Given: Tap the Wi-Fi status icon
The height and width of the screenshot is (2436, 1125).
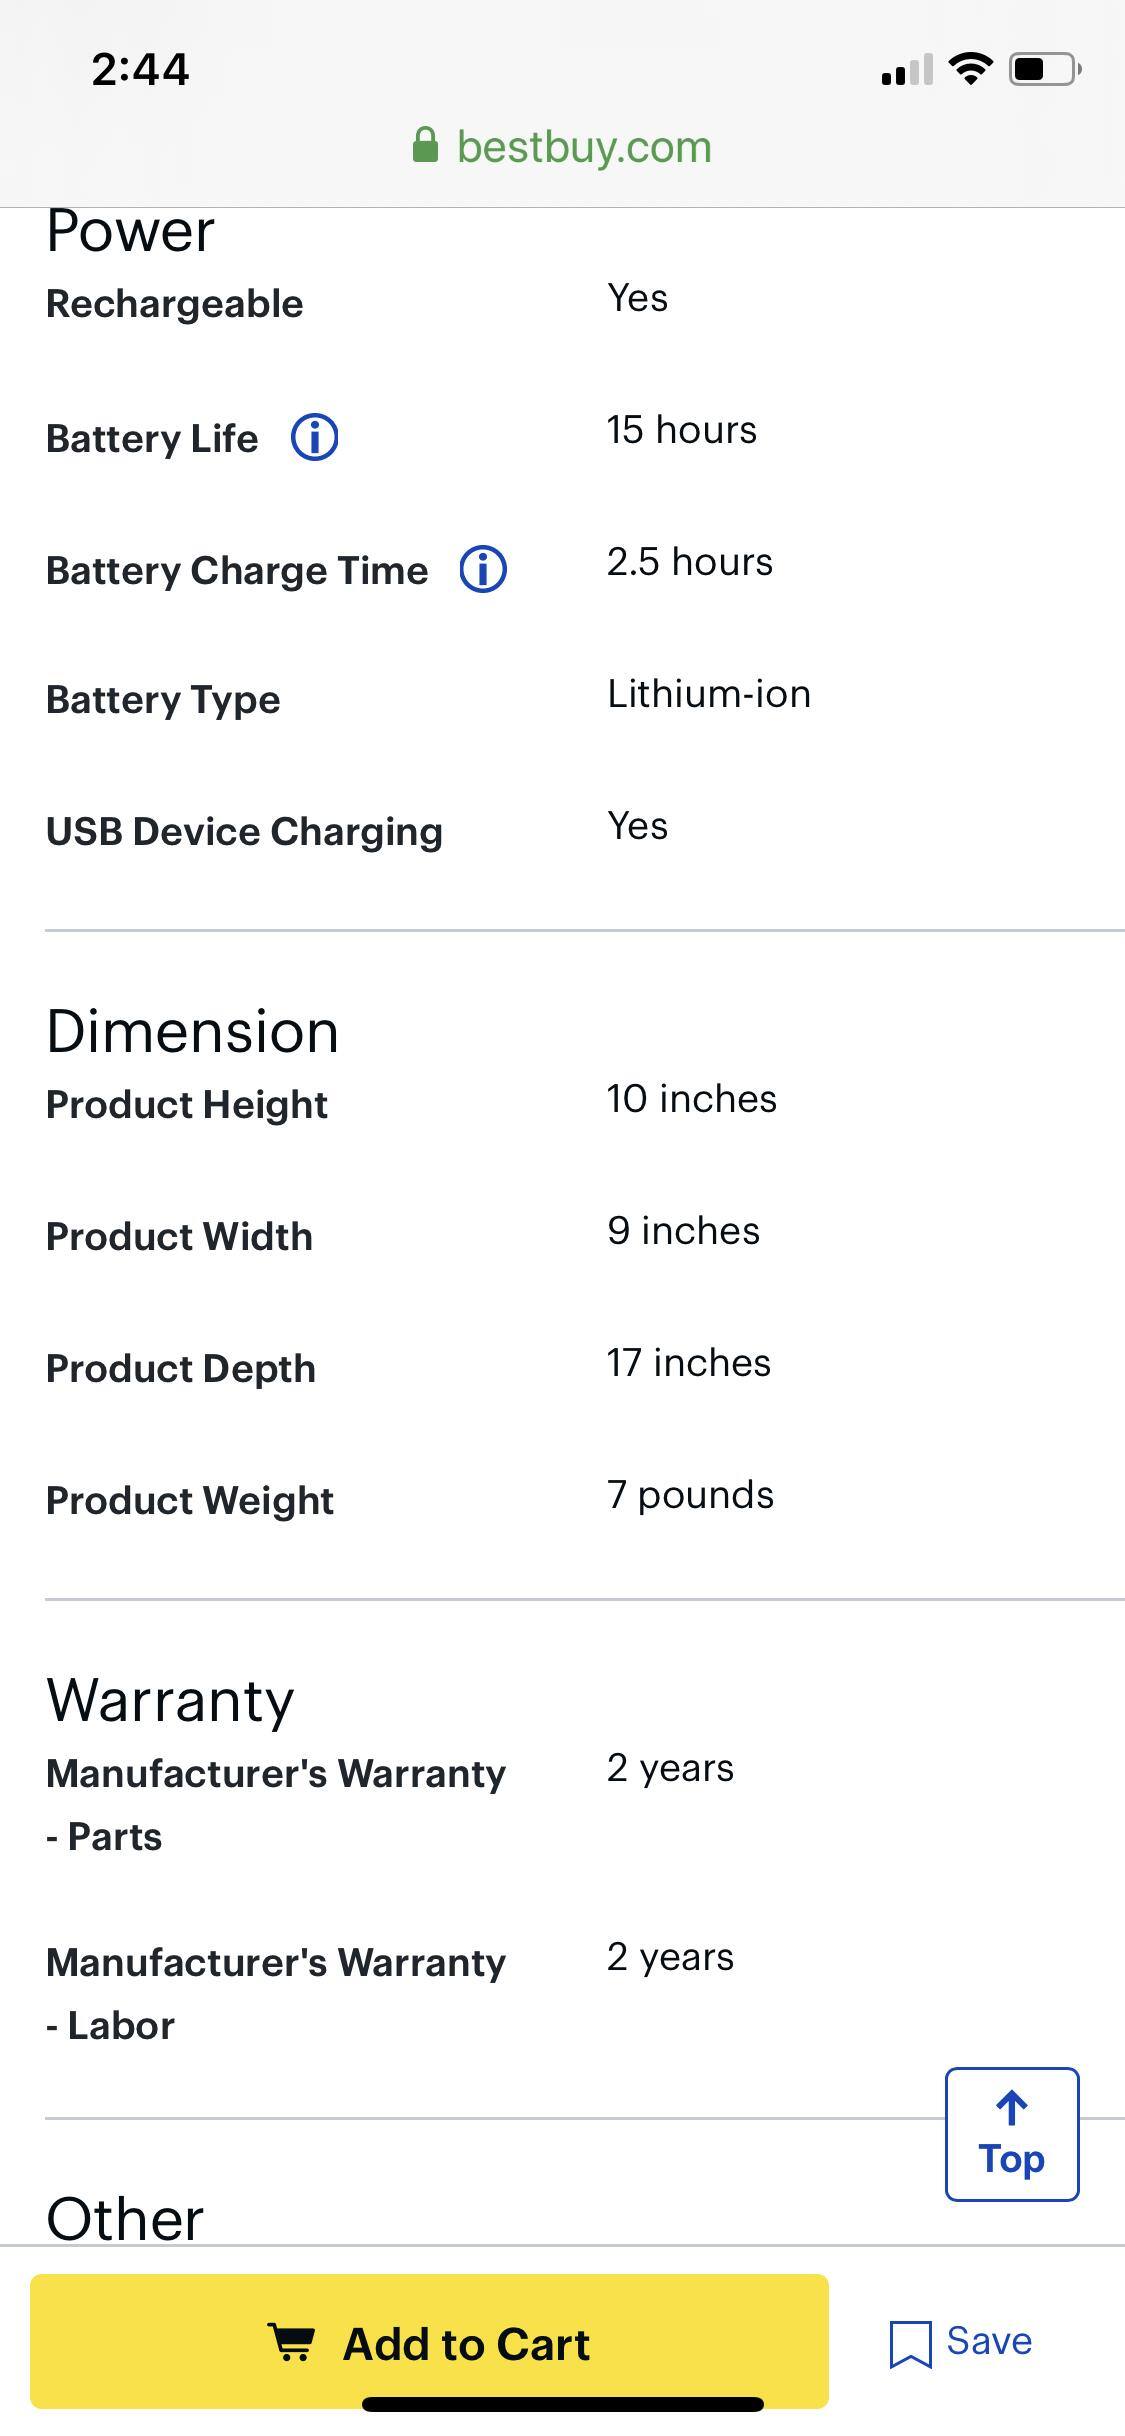Looking at the screenshot, I should 969,69.
